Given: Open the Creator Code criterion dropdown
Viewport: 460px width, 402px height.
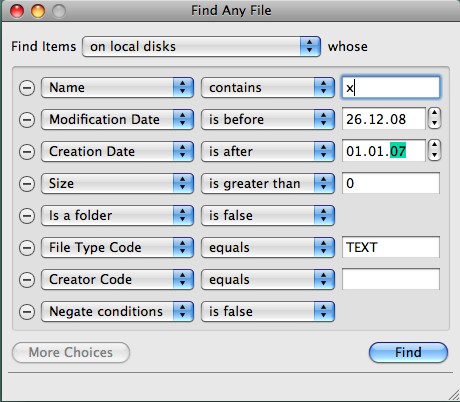Looking at the screenshot, I should 117,280.
